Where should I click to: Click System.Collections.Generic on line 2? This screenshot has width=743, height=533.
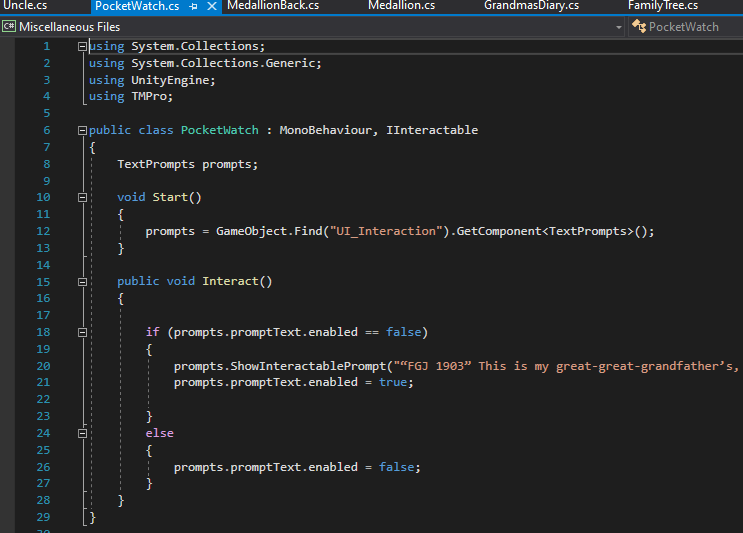pyautogui.click(x=223, y=63)
